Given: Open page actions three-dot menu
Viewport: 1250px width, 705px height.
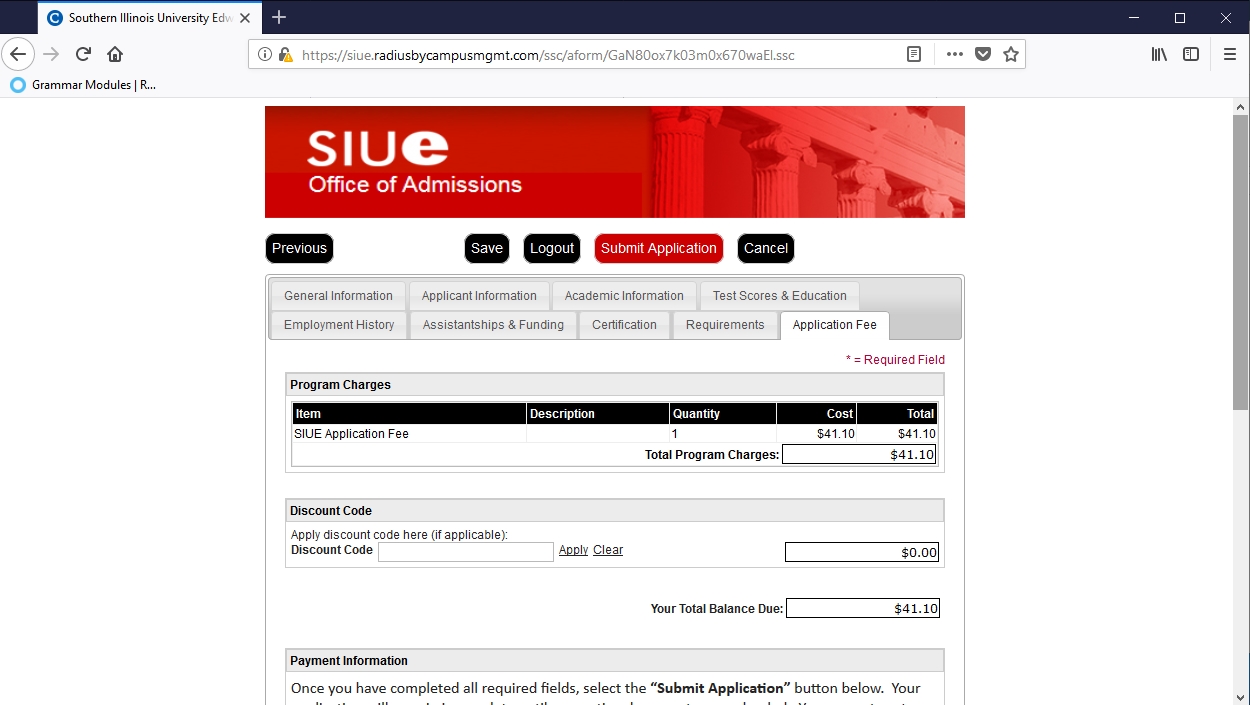Looking at the screenshot, I should [x=954, y=55].
